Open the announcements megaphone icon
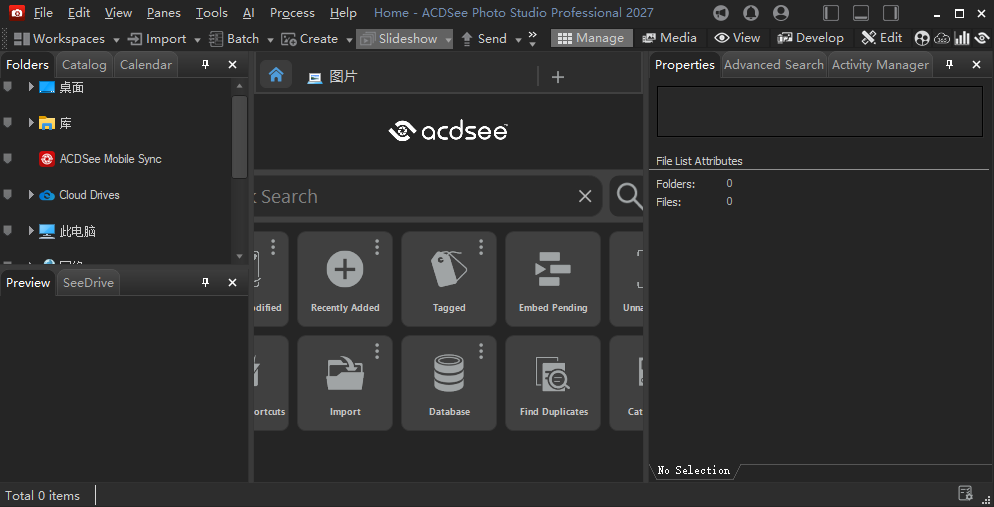 [x=721, y=13]
